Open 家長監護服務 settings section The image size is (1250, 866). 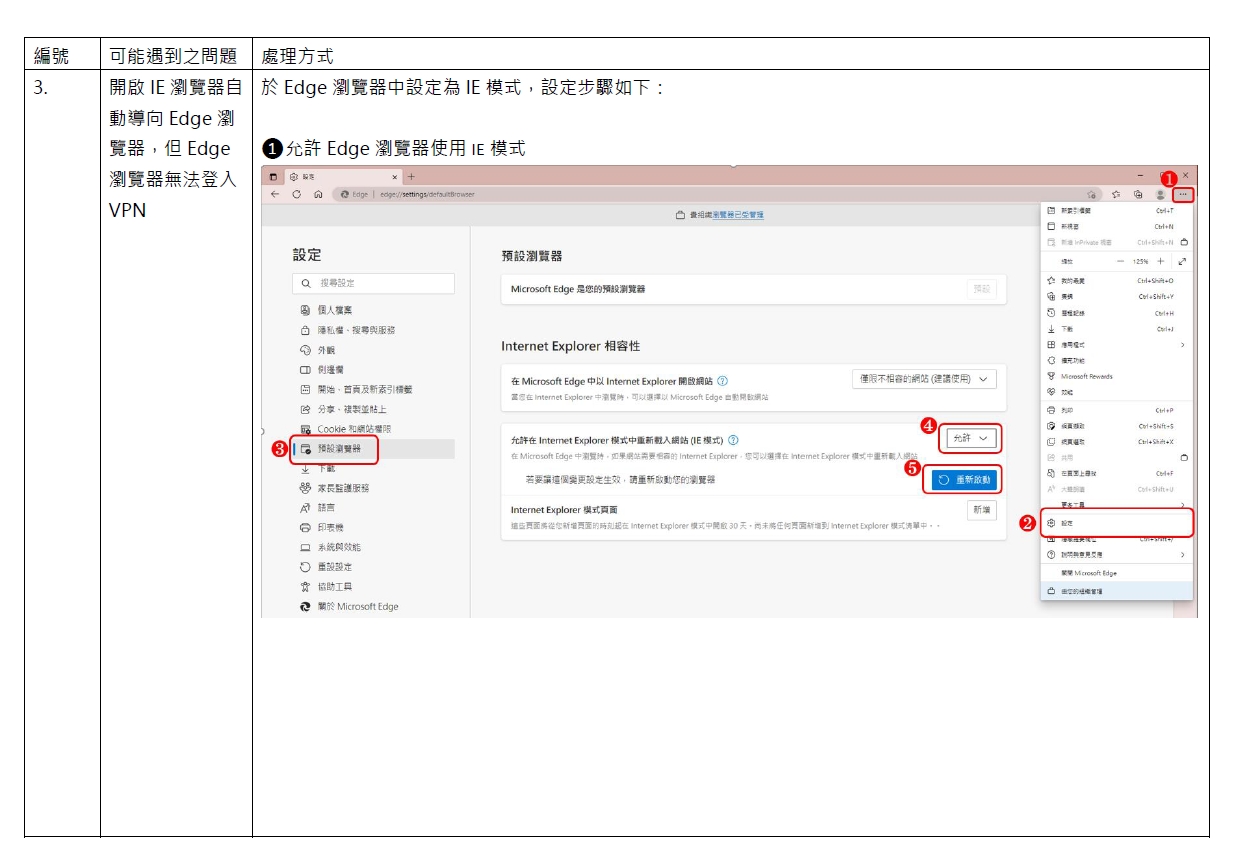tap(334, 488)
